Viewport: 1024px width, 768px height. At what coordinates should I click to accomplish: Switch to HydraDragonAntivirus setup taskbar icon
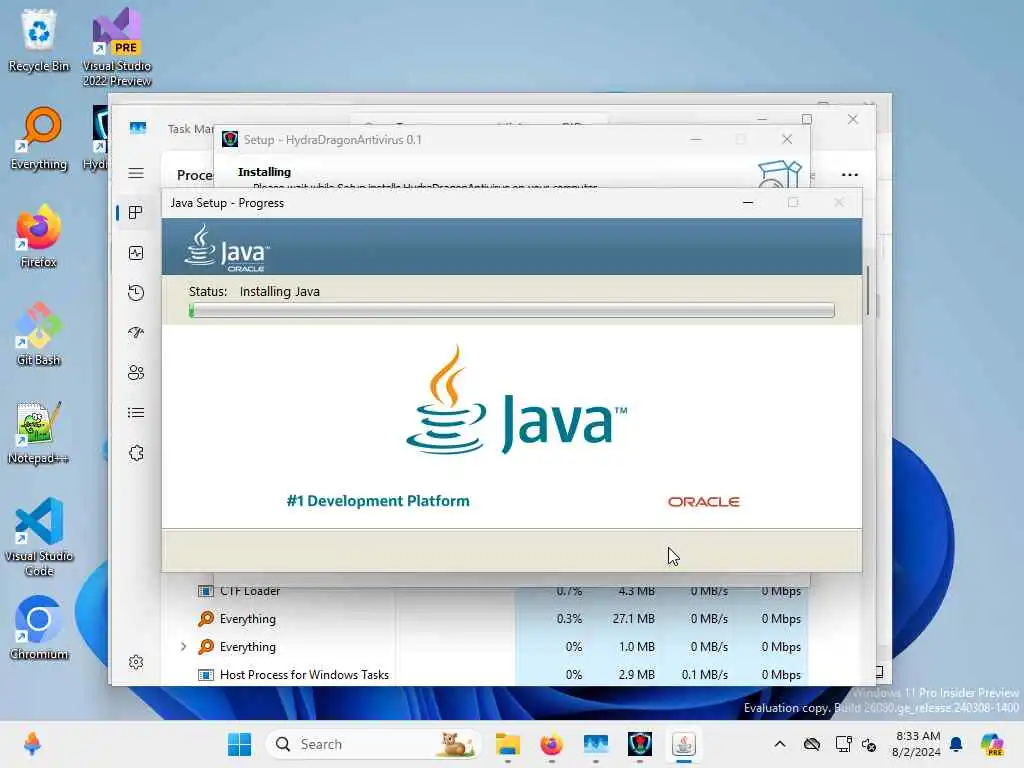[639, 744]
